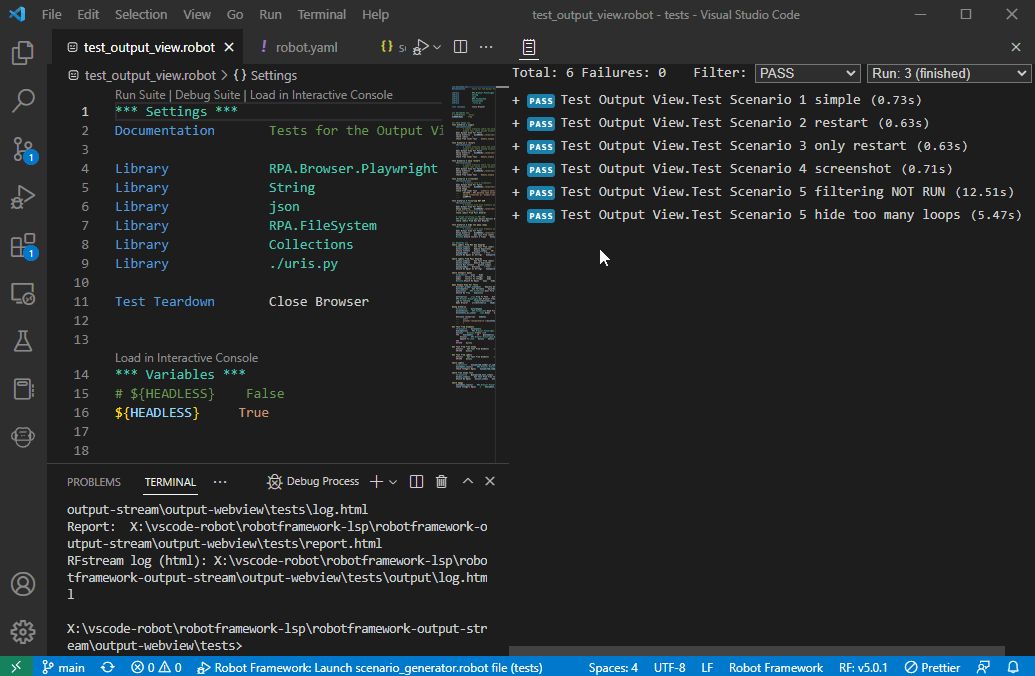Open the Filter PASS dropdown
This screenshot has width=1035, height=676.
[x=807, y=73]
